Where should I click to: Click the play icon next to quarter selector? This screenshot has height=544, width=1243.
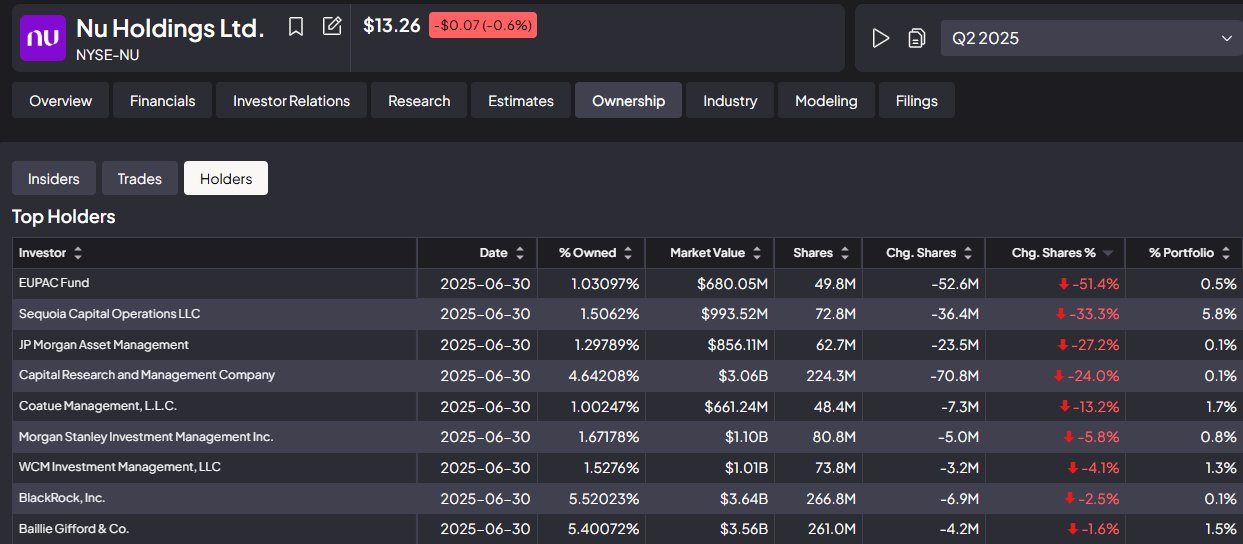tap(881, 38)
